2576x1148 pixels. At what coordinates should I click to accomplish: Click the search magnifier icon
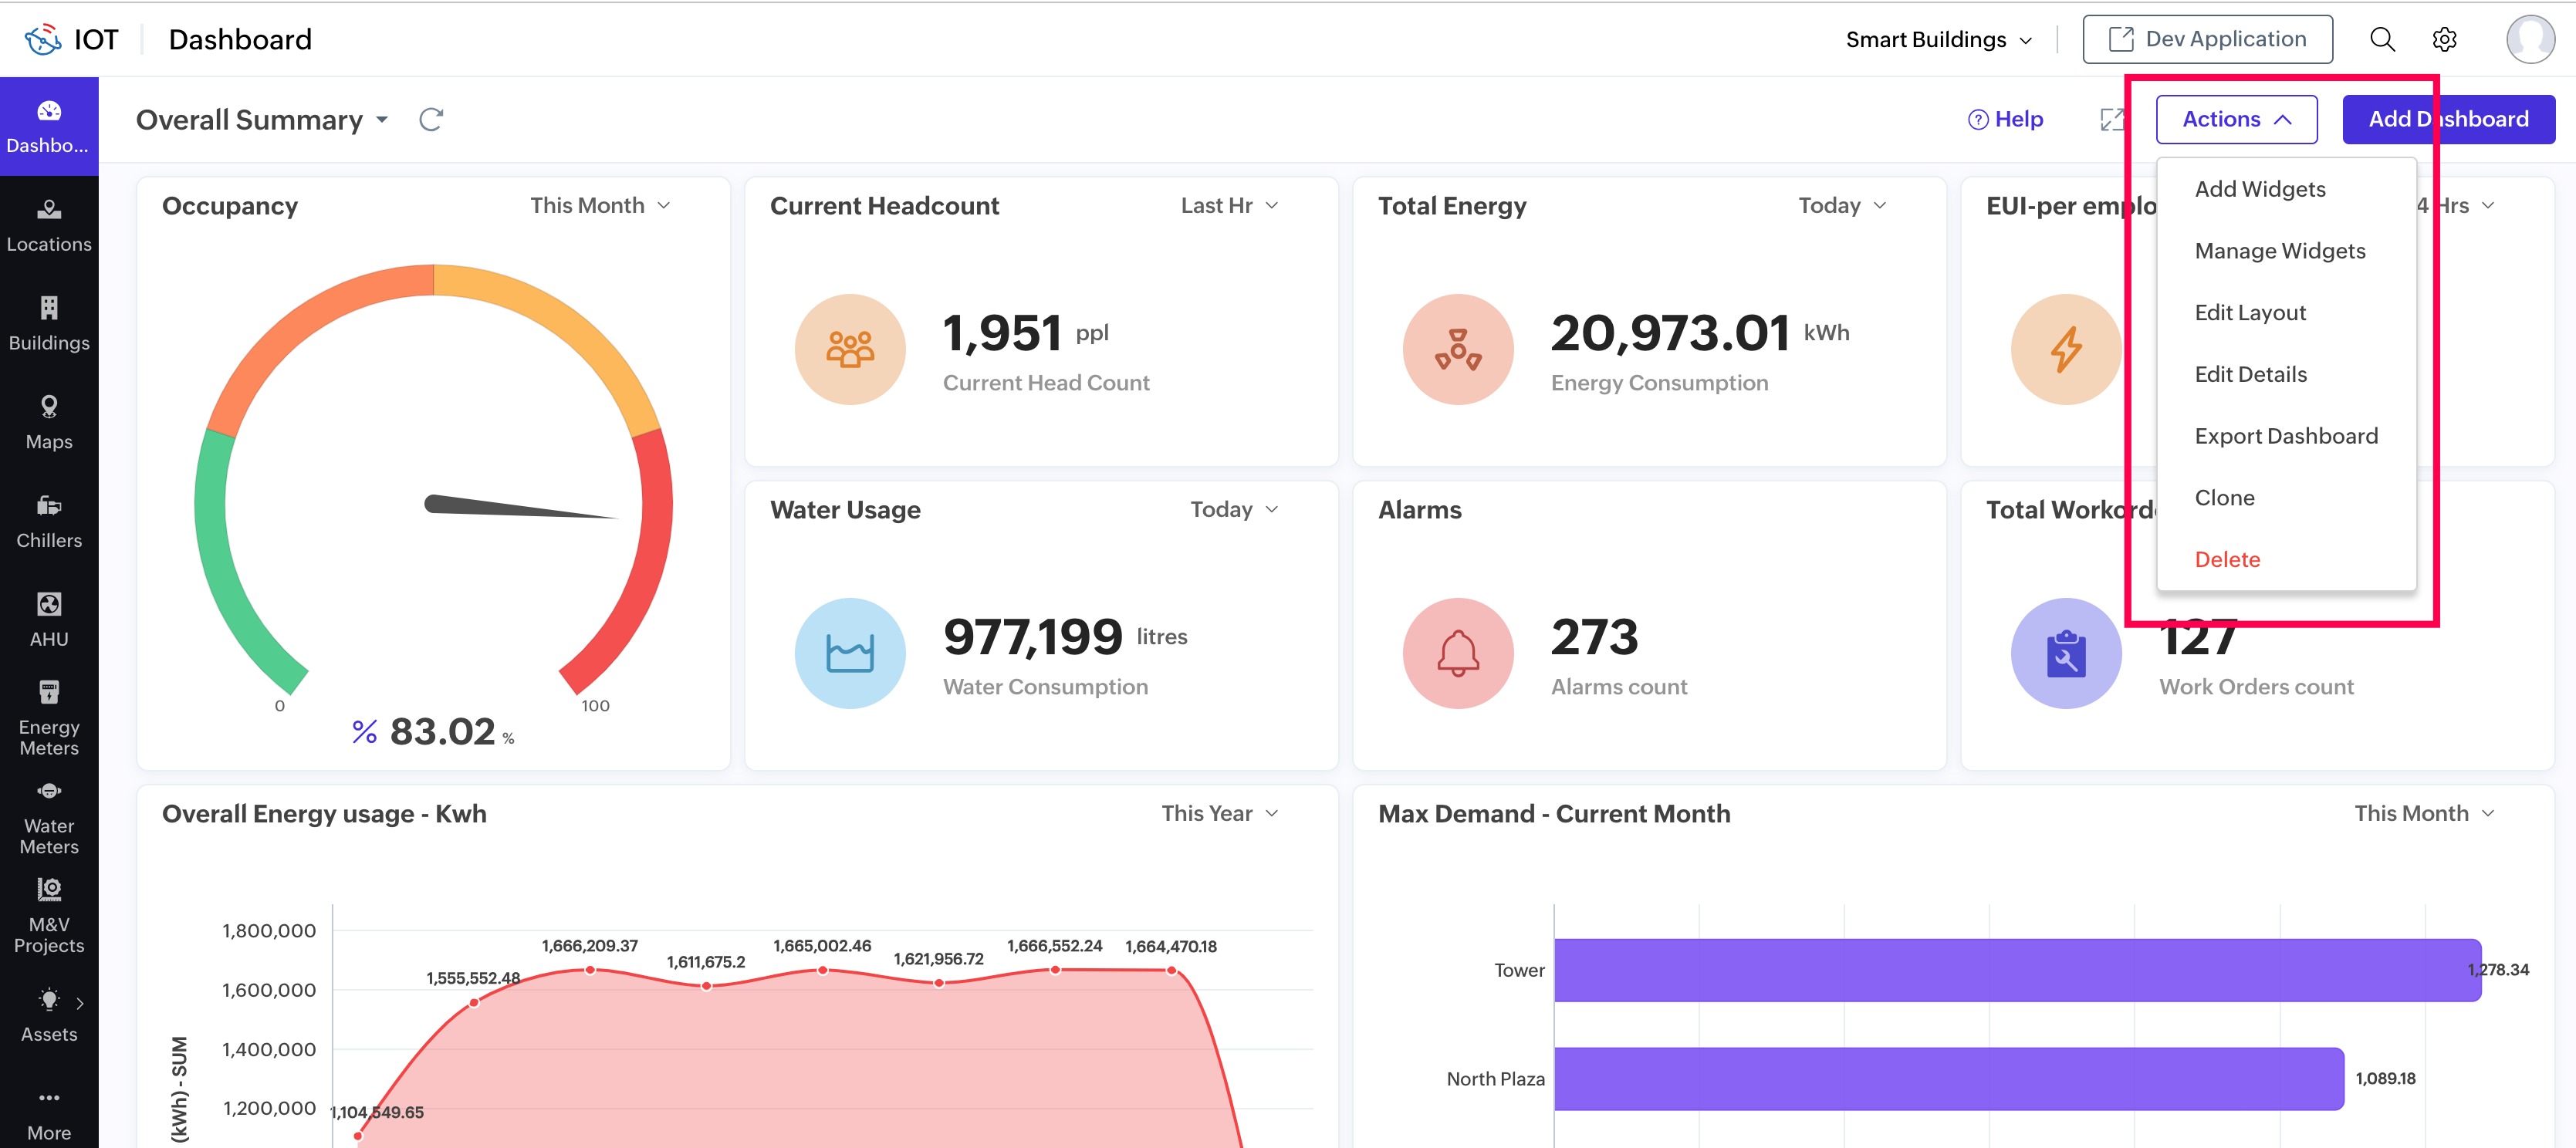(x=2382, y=39)
